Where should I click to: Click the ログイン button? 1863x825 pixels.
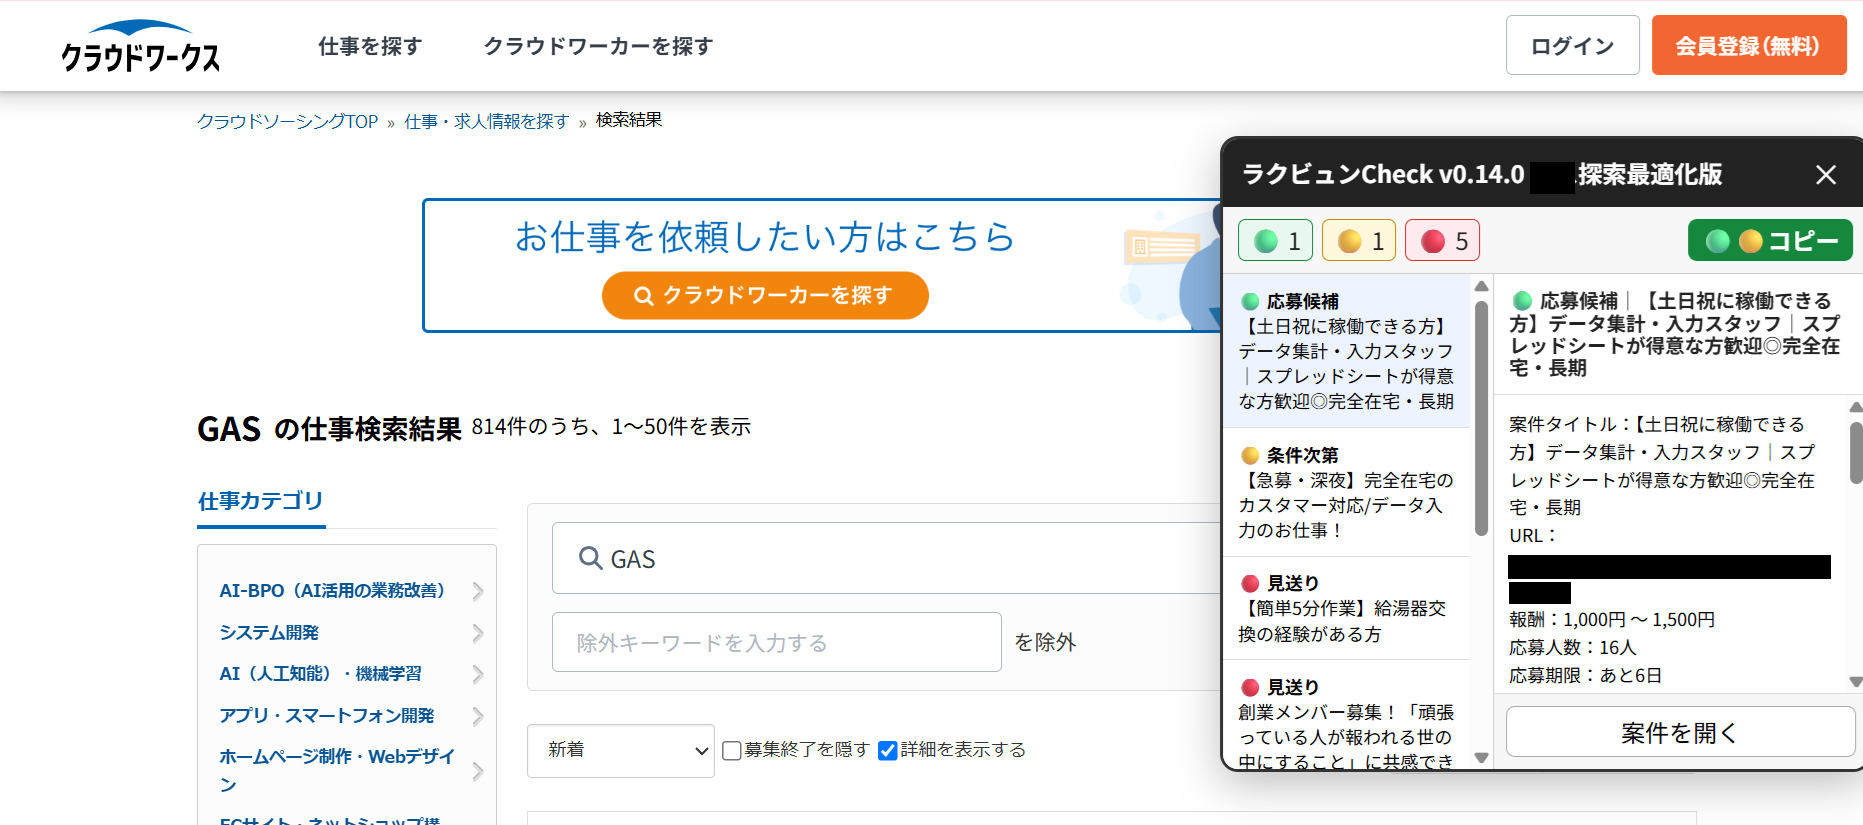(x=1572, y=45)
